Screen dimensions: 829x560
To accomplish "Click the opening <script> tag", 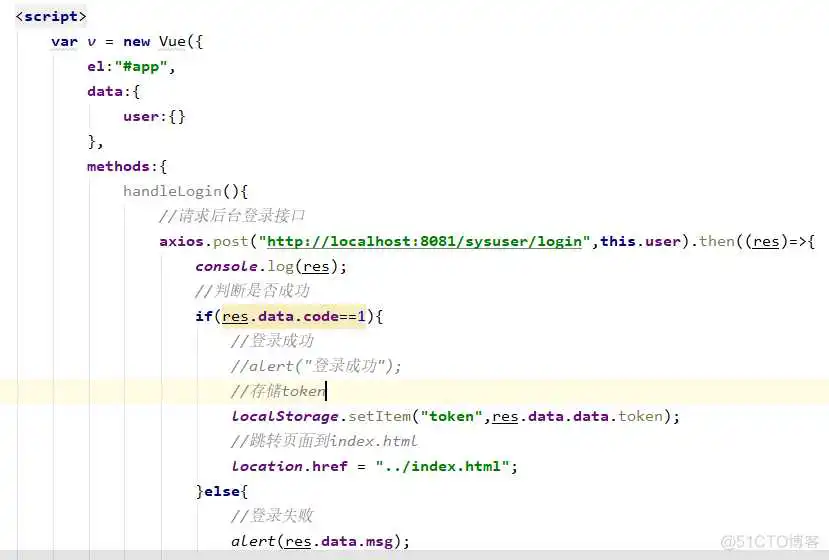I will [51, 16].
